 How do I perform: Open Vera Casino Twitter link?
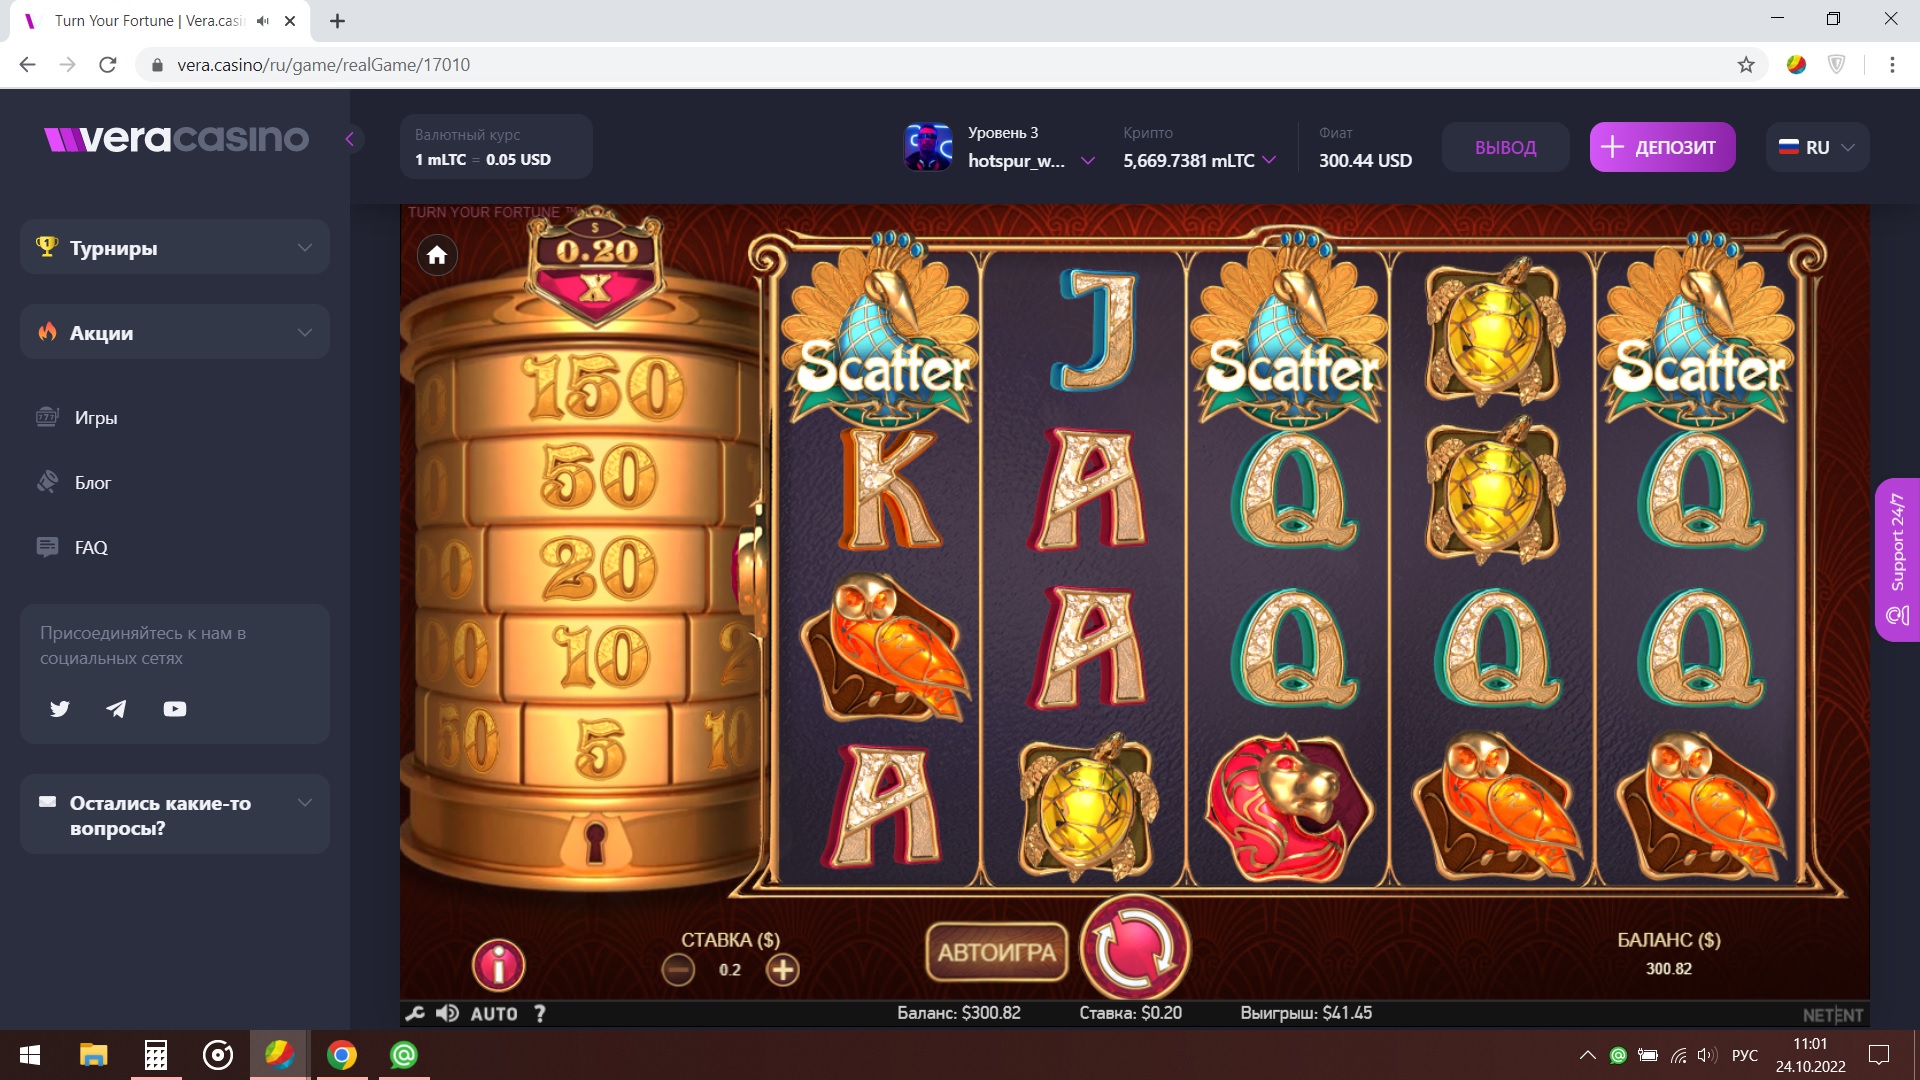coord(60,709)
